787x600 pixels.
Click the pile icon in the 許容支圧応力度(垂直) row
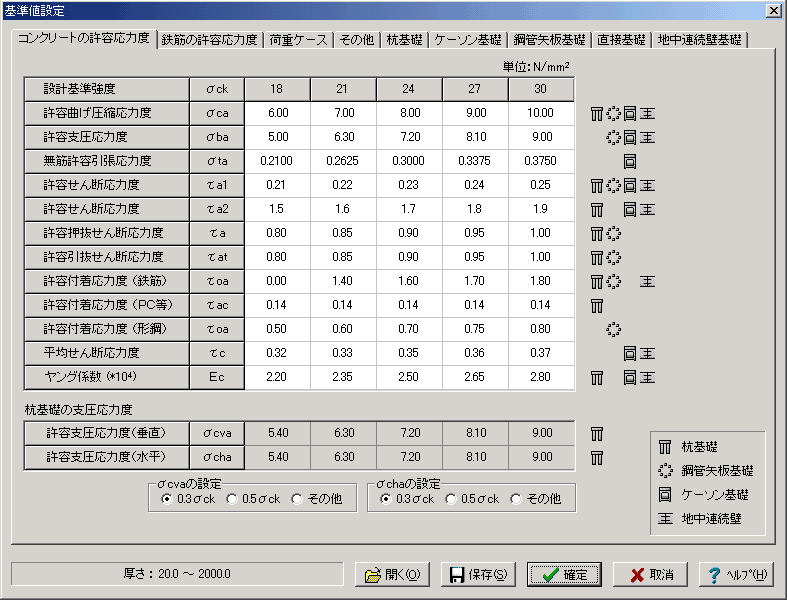tap(597, 433)
